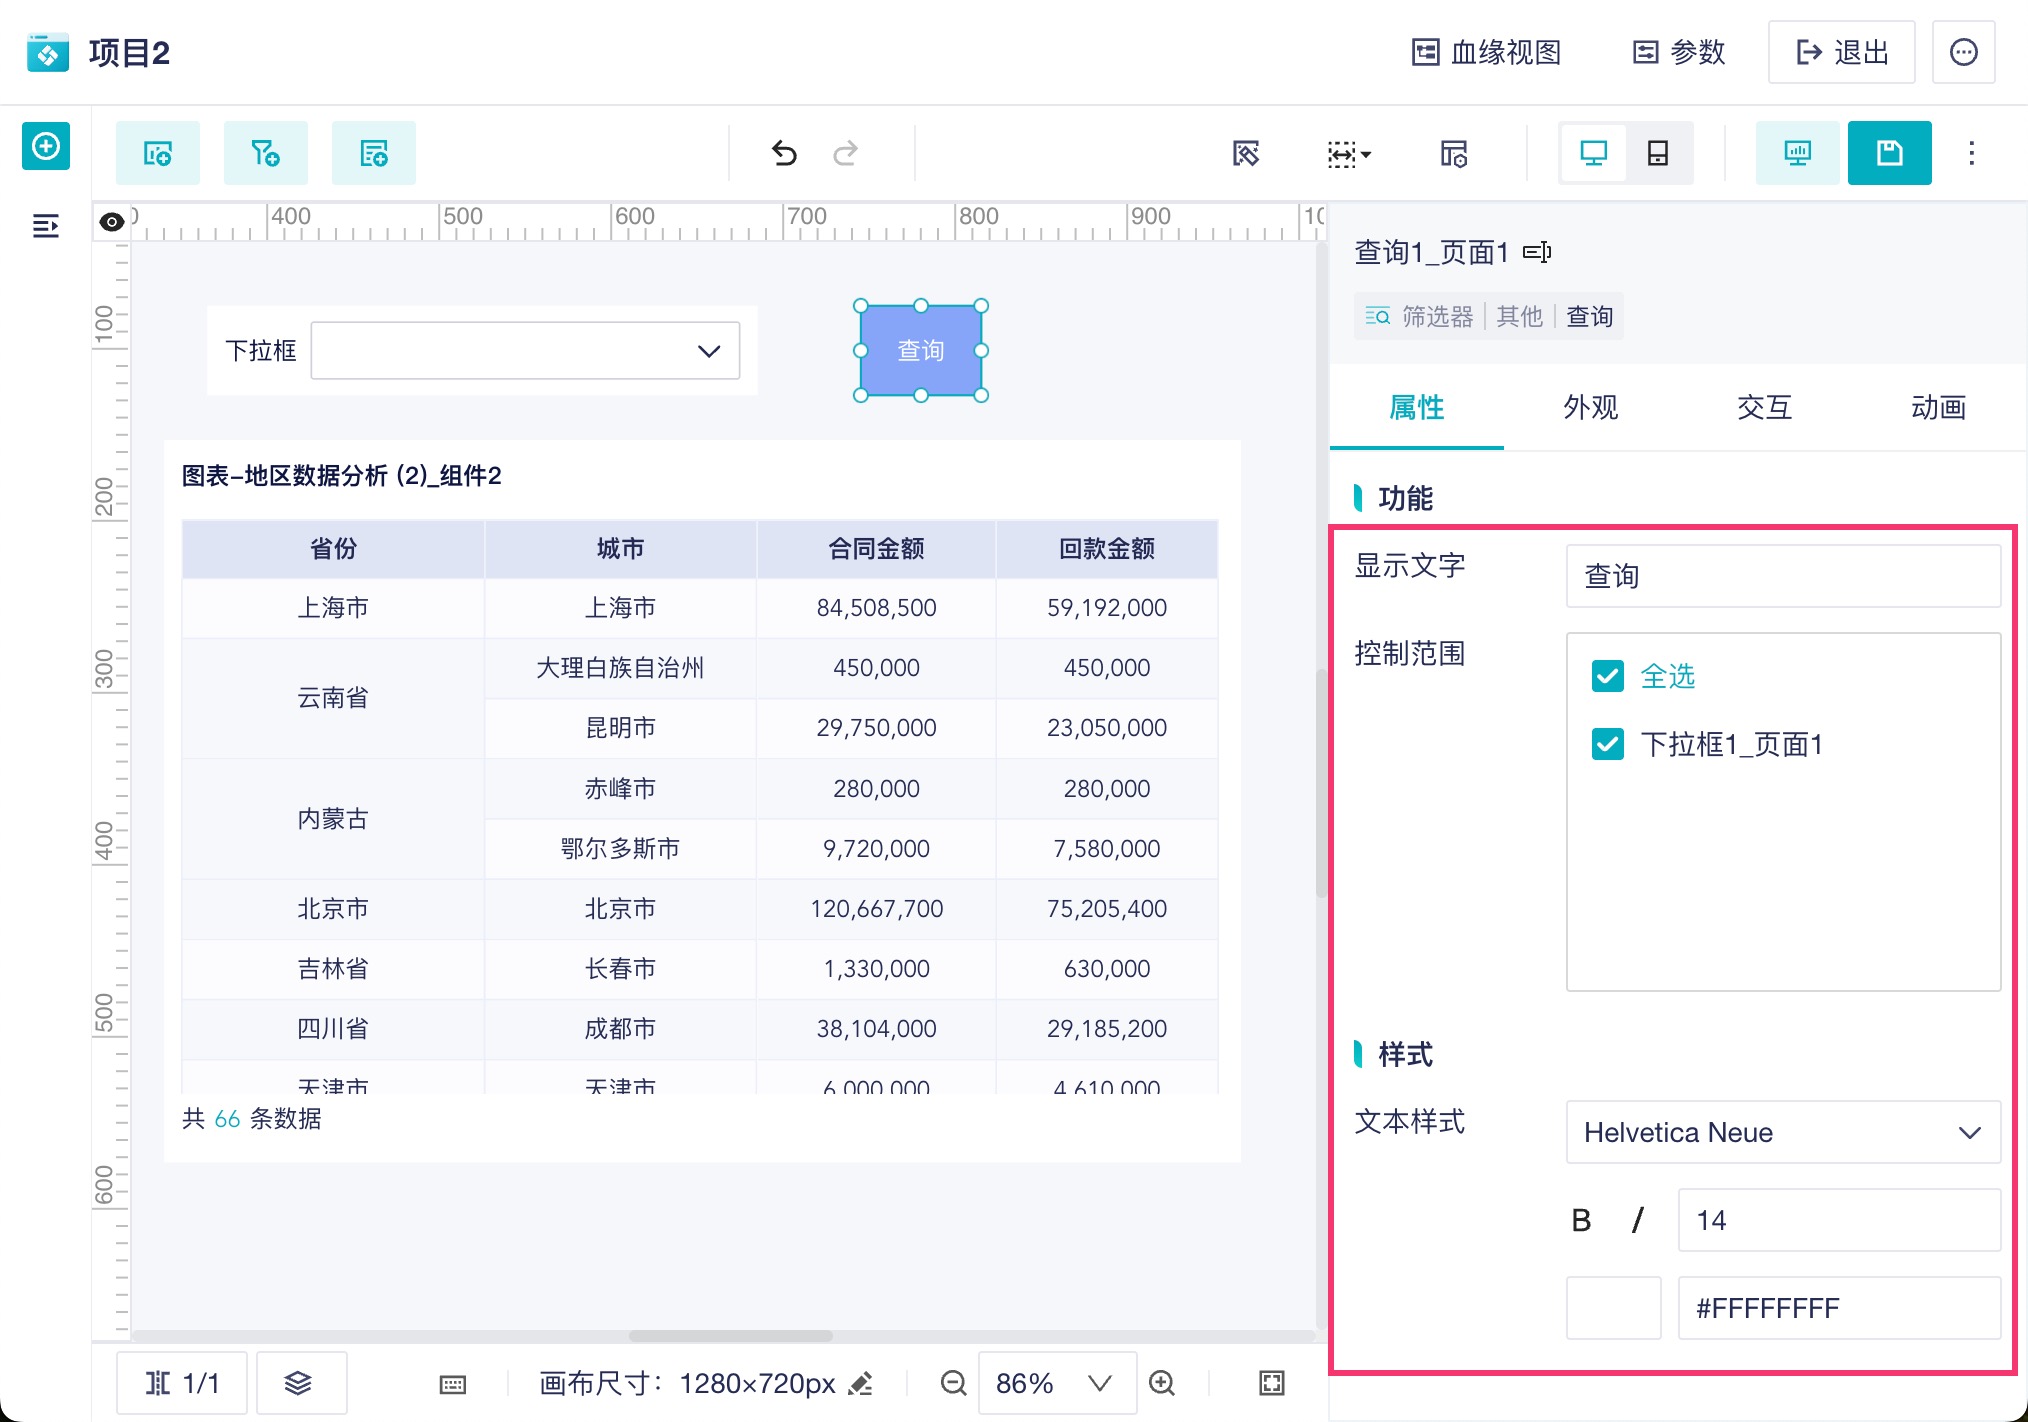Switch to the 交互 tab
The height and width of the screenshot is (1422, 2028).
click(1764, 407)
